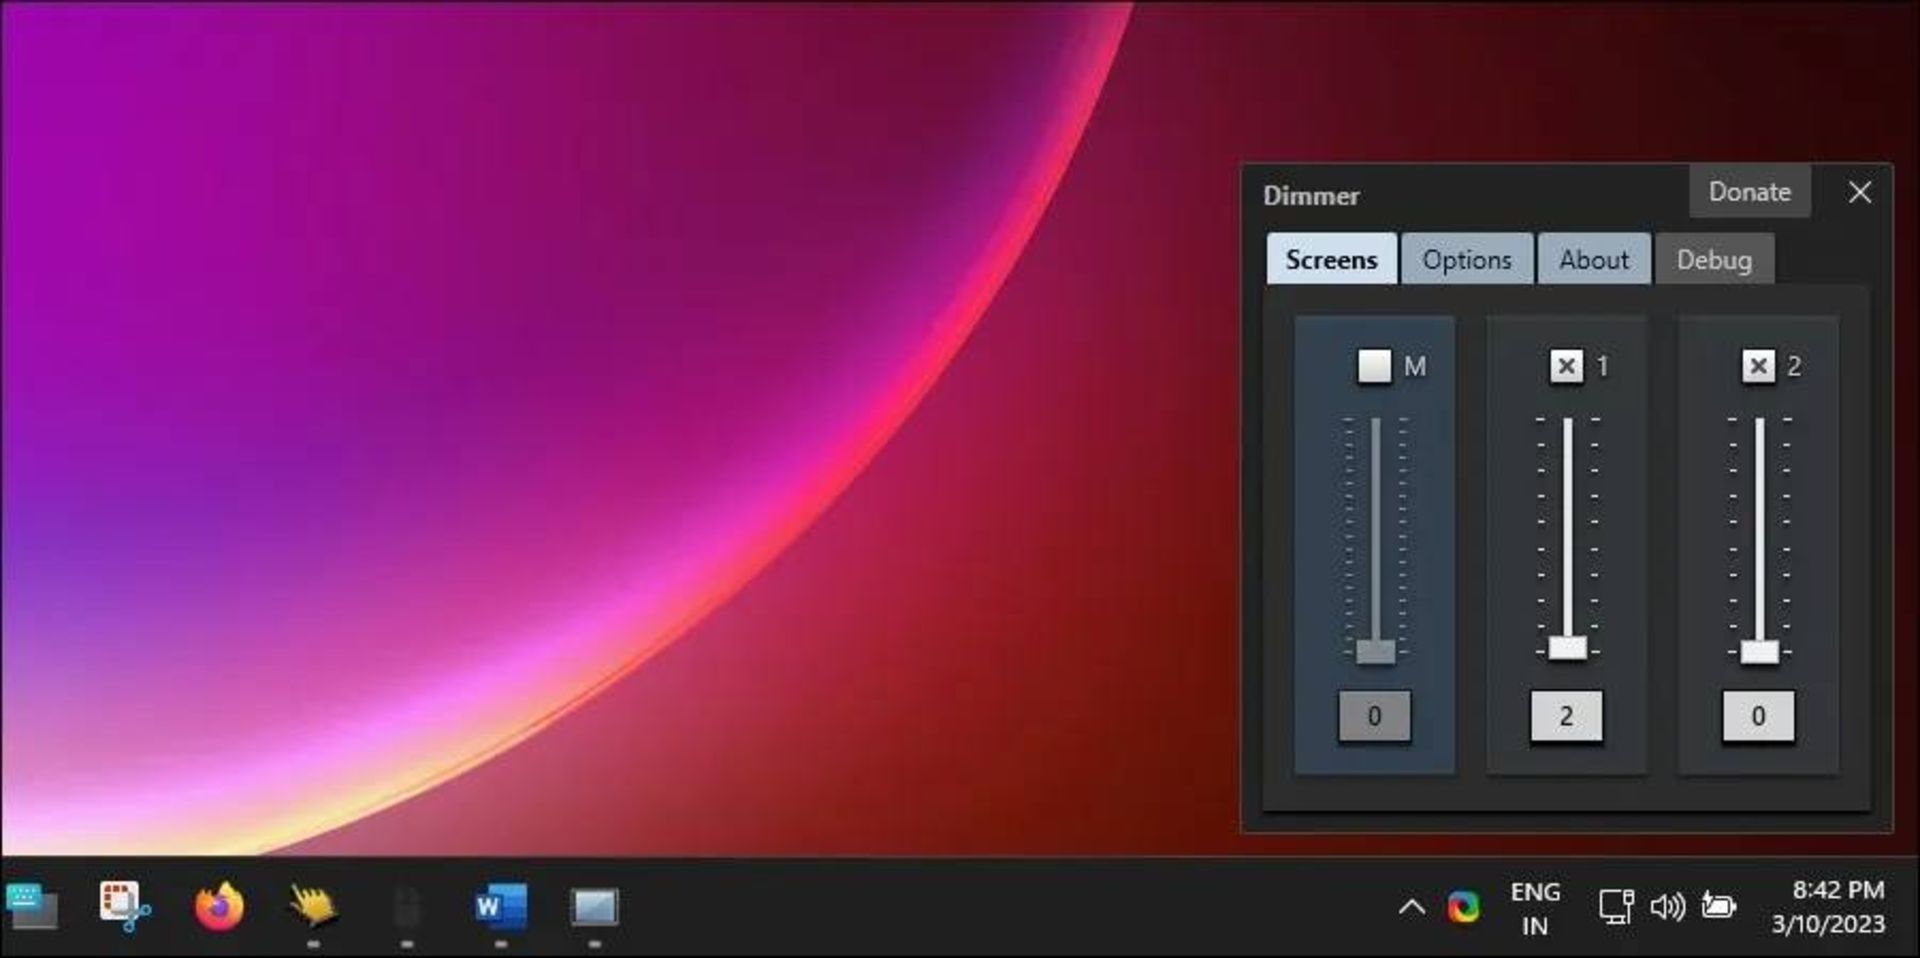
Task: Switch to the Options tab
Action: pyautogui.click(x=1466, y=260)
